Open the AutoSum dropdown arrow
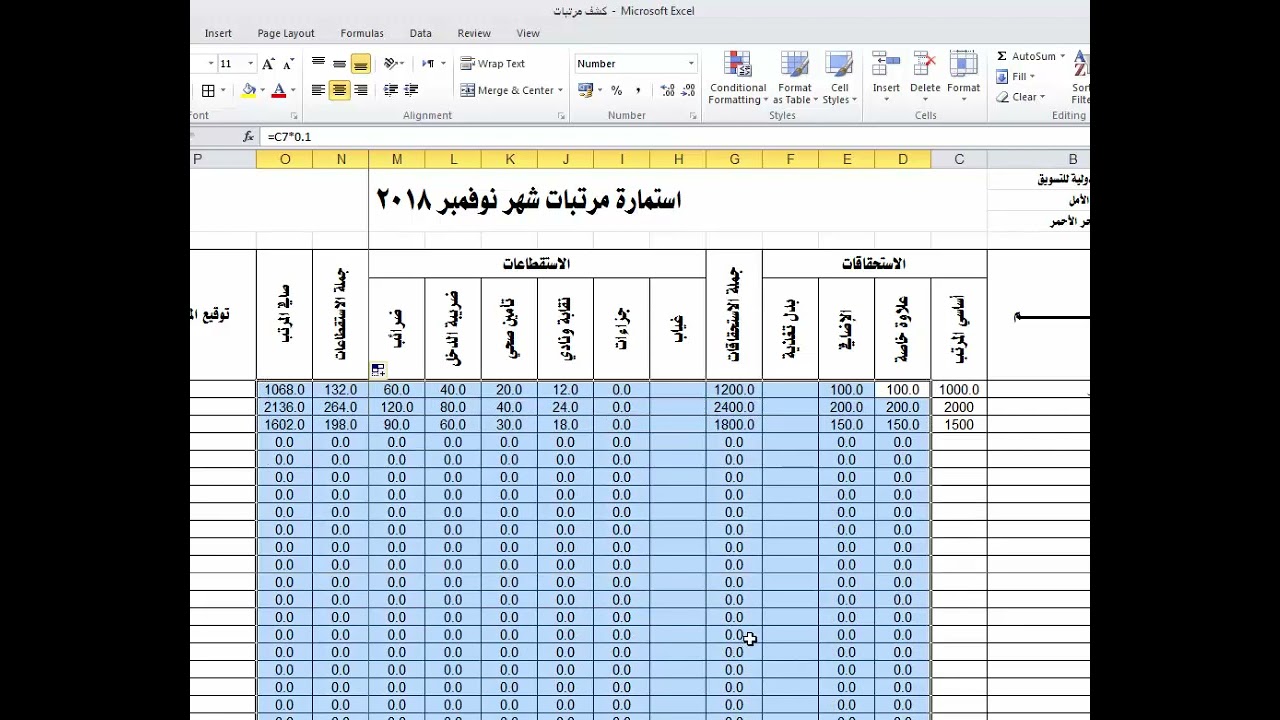Viewport: 1280px width, 720px height. pyautogui.click(x=1062, y=57)
